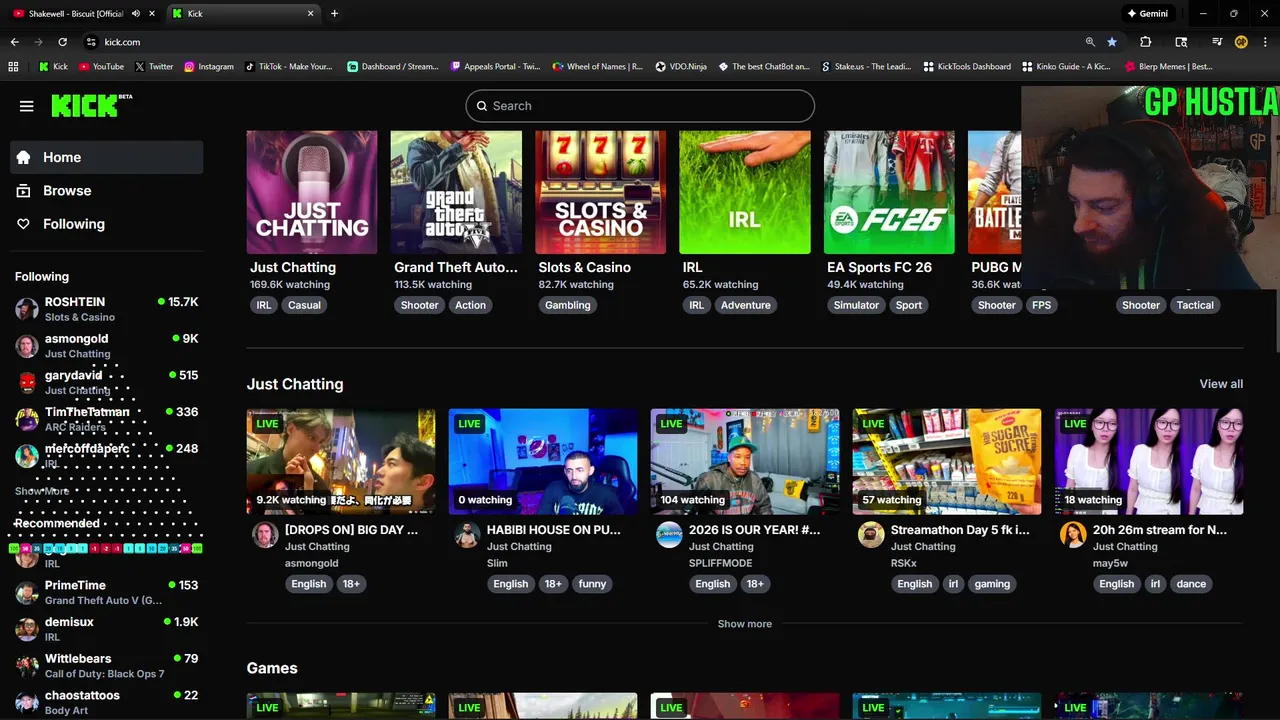Click the dance tag on may5w stream

tap(1191, 584)
